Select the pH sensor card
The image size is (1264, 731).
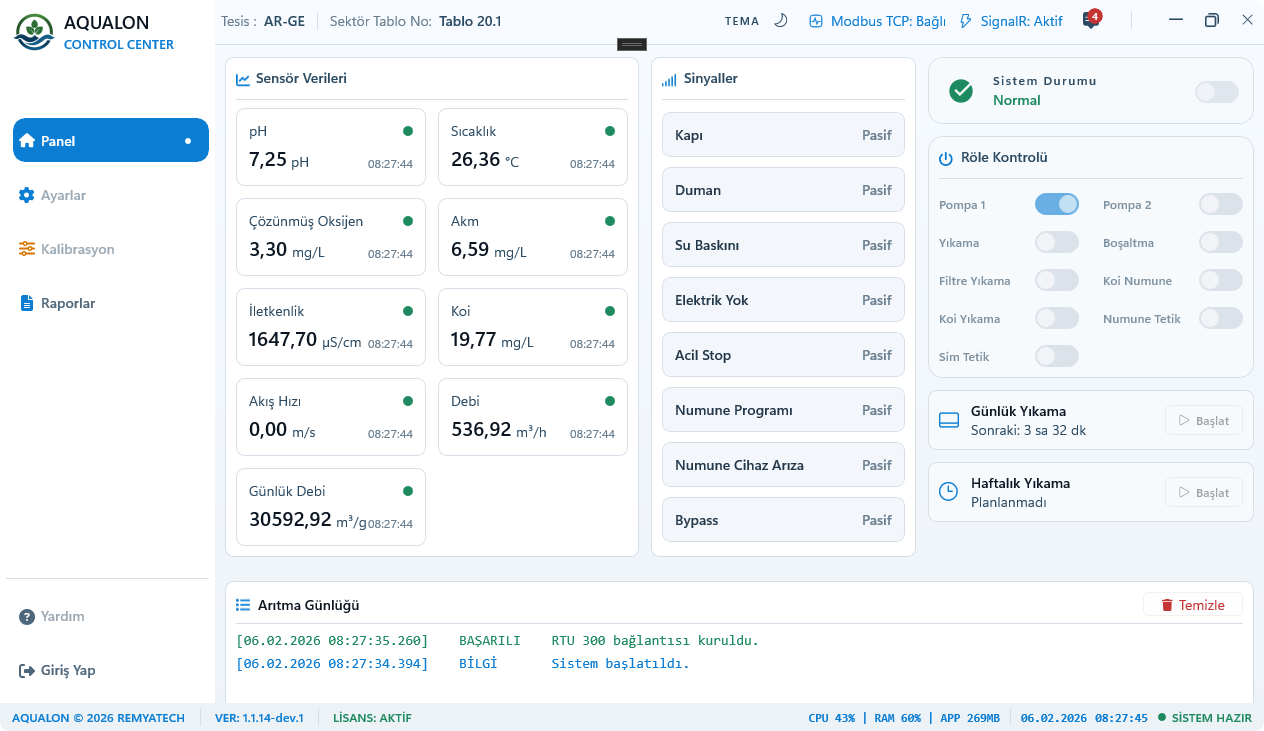coord(330,147)
